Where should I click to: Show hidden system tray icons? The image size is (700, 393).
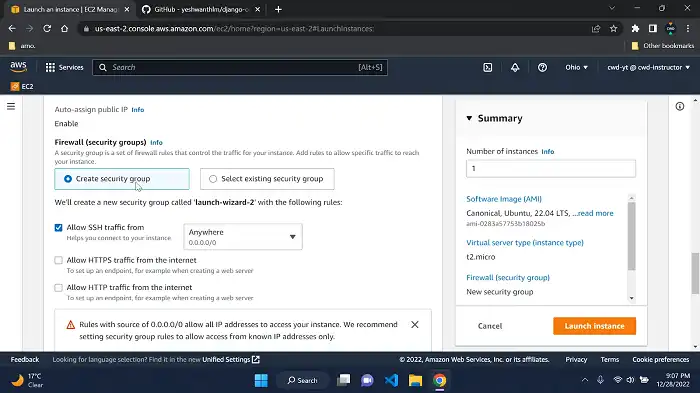pyautogui.click(x=584, y=380)
